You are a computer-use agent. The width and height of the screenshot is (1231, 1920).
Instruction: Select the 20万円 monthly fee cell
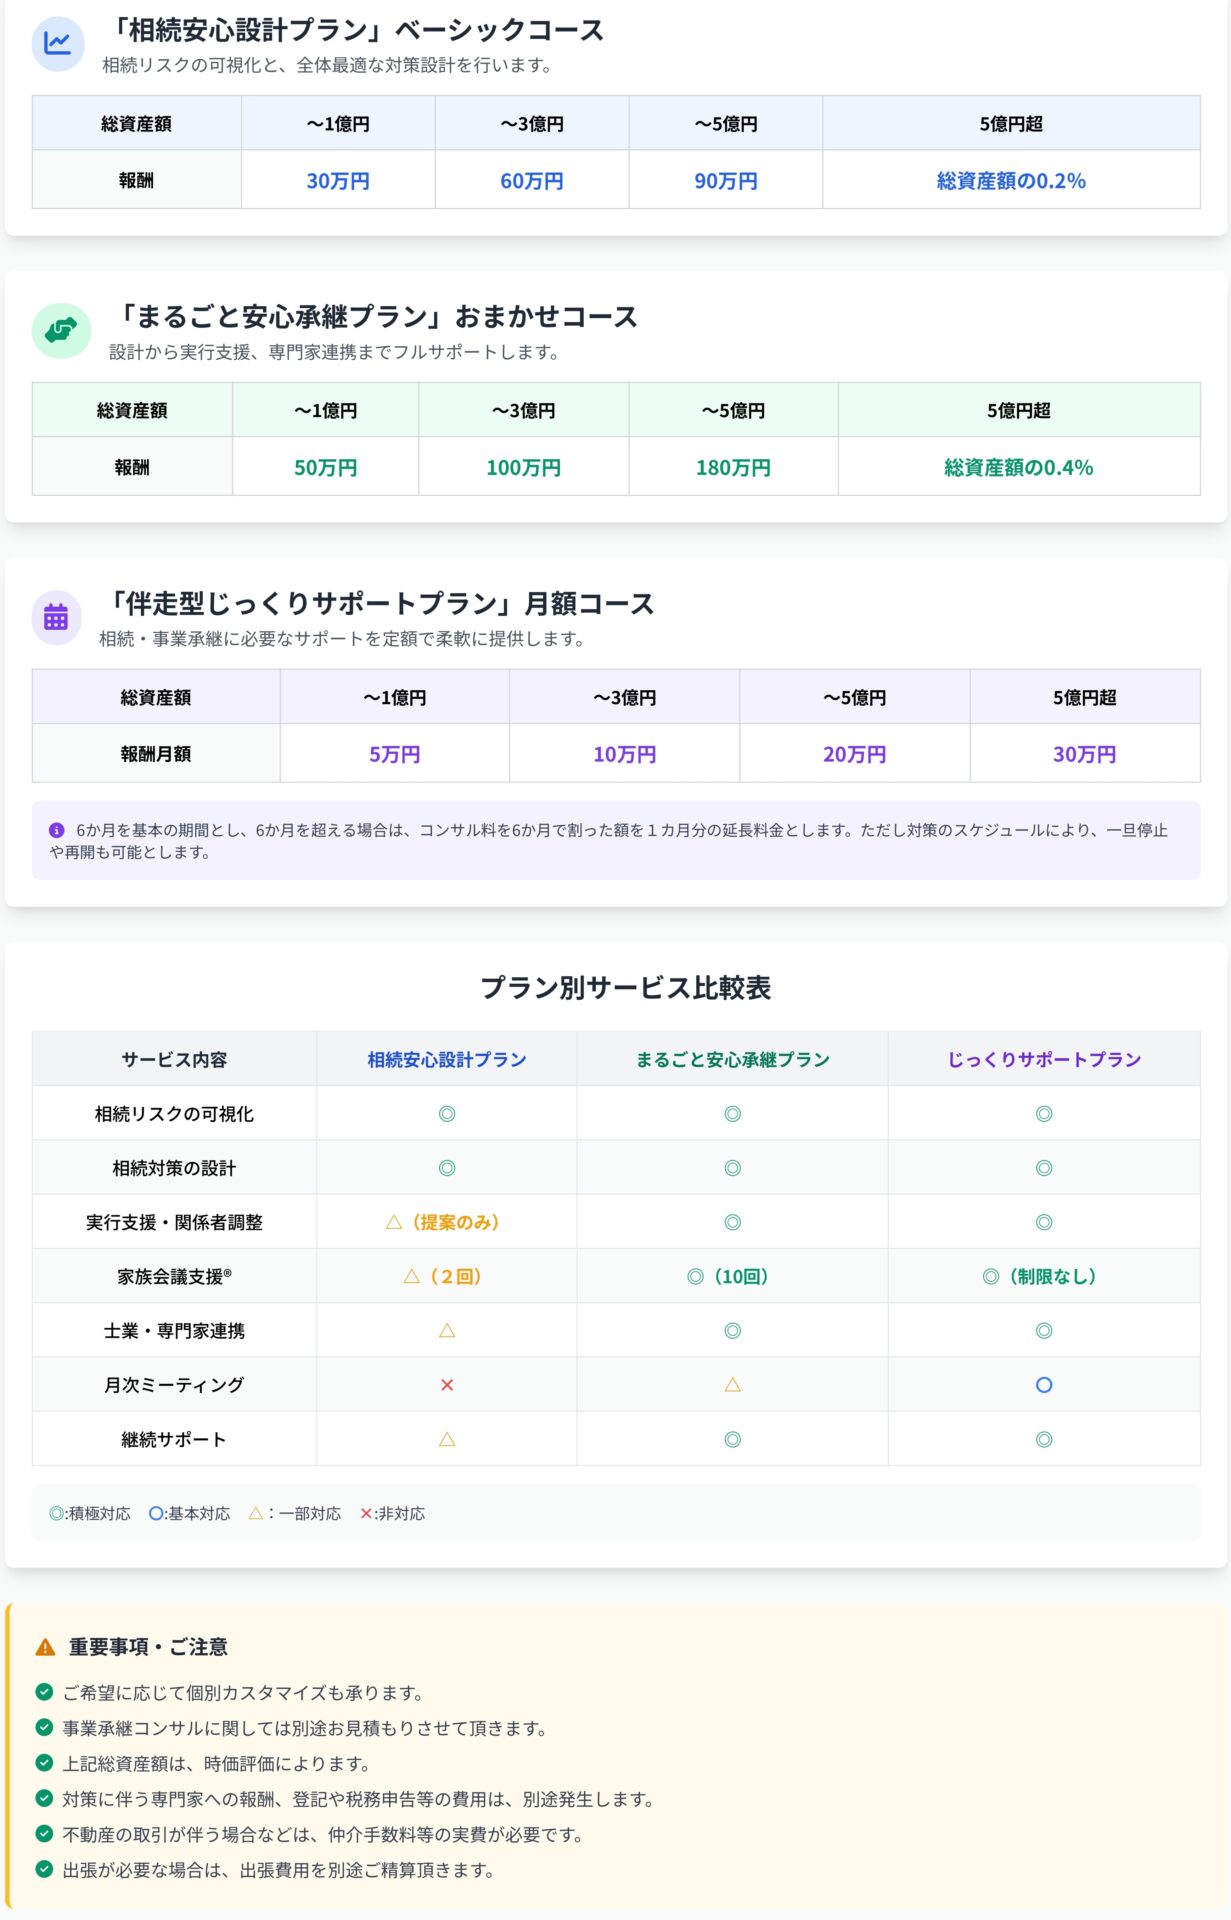coord(854,754)
